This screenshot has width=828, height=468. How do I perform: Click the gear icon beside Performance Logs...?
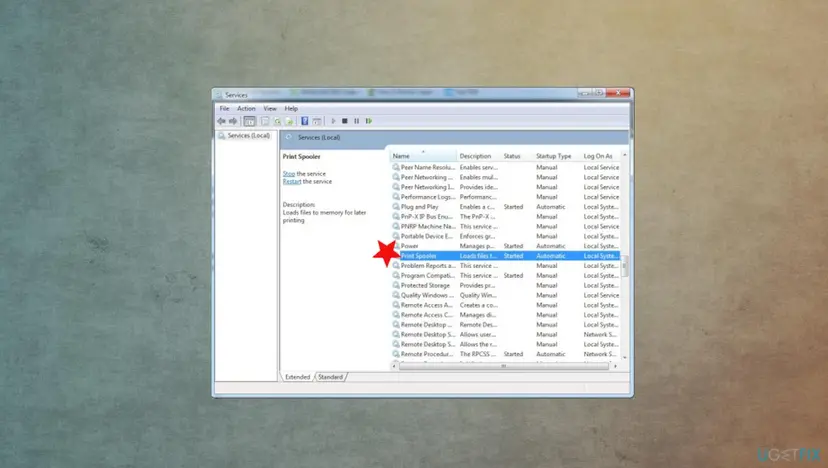pyautogui.click(x=396, y=196)
